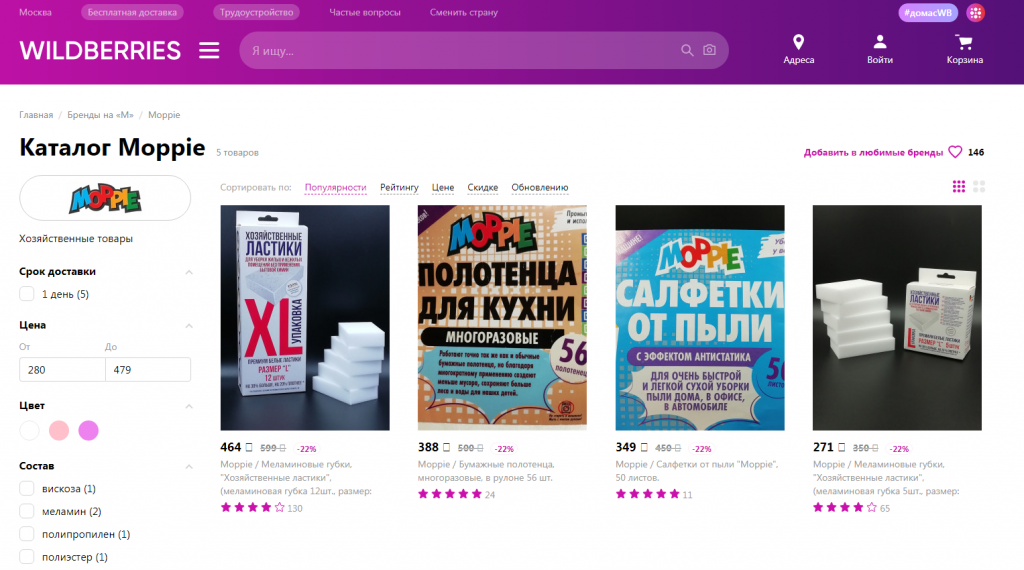Click the heart favorite brand icon
The height and width of the screenshot is (570, 1024).
tap(955, 152)
